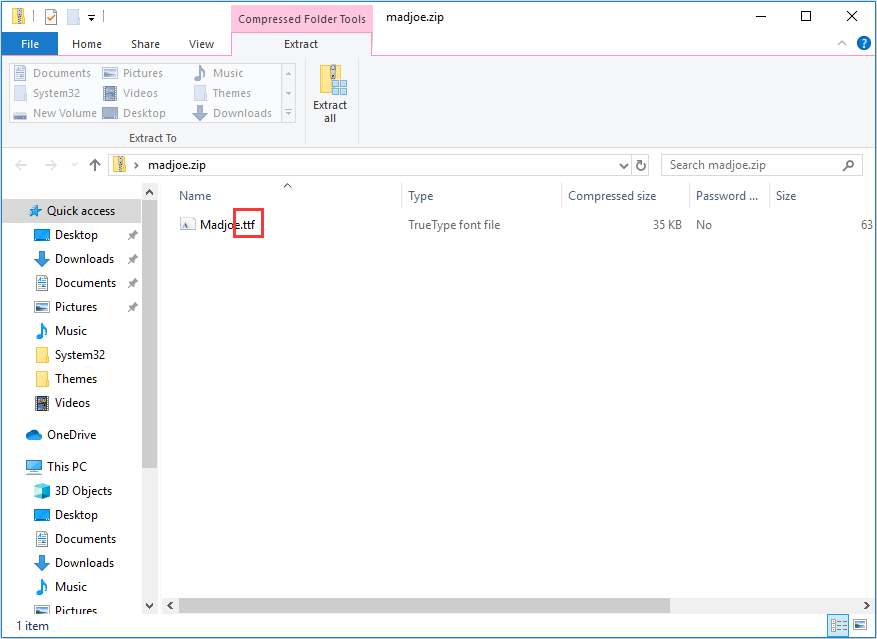Go up one folder level
877x639 pixels.
(x=95, y=165)
